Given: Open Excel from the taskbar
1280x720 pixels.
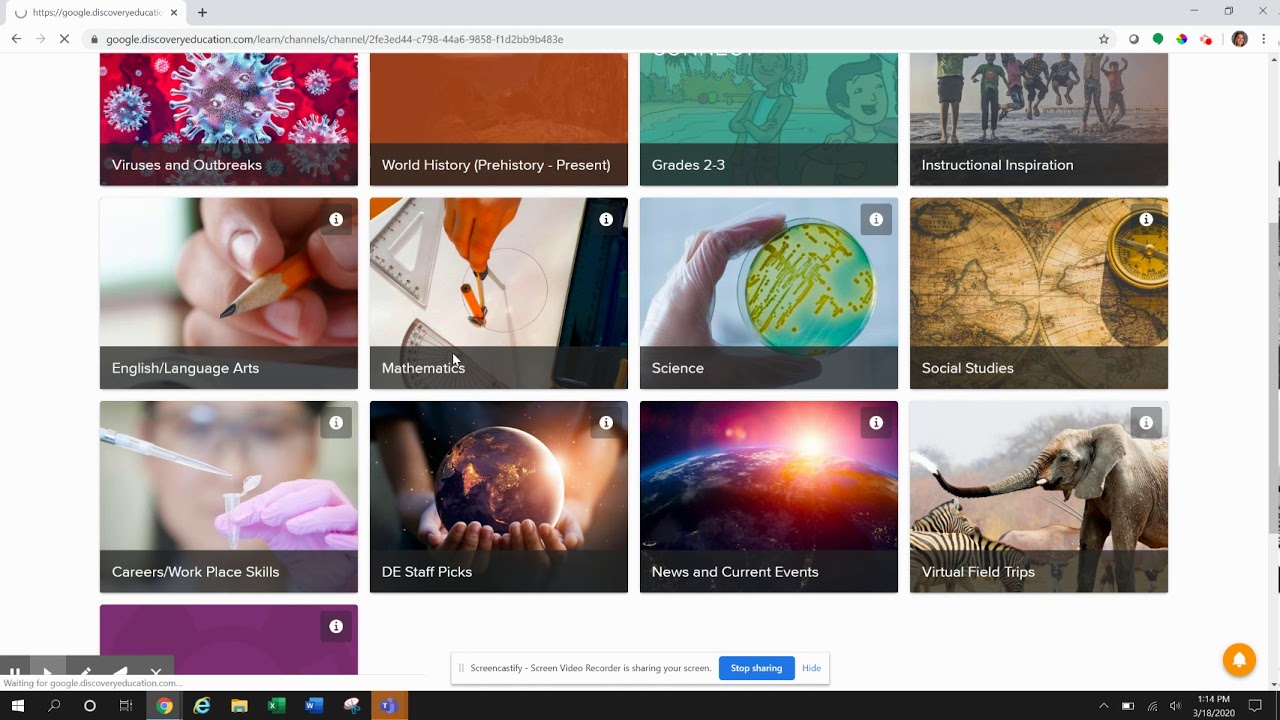Looking at the screenshot, I should 277,706.
